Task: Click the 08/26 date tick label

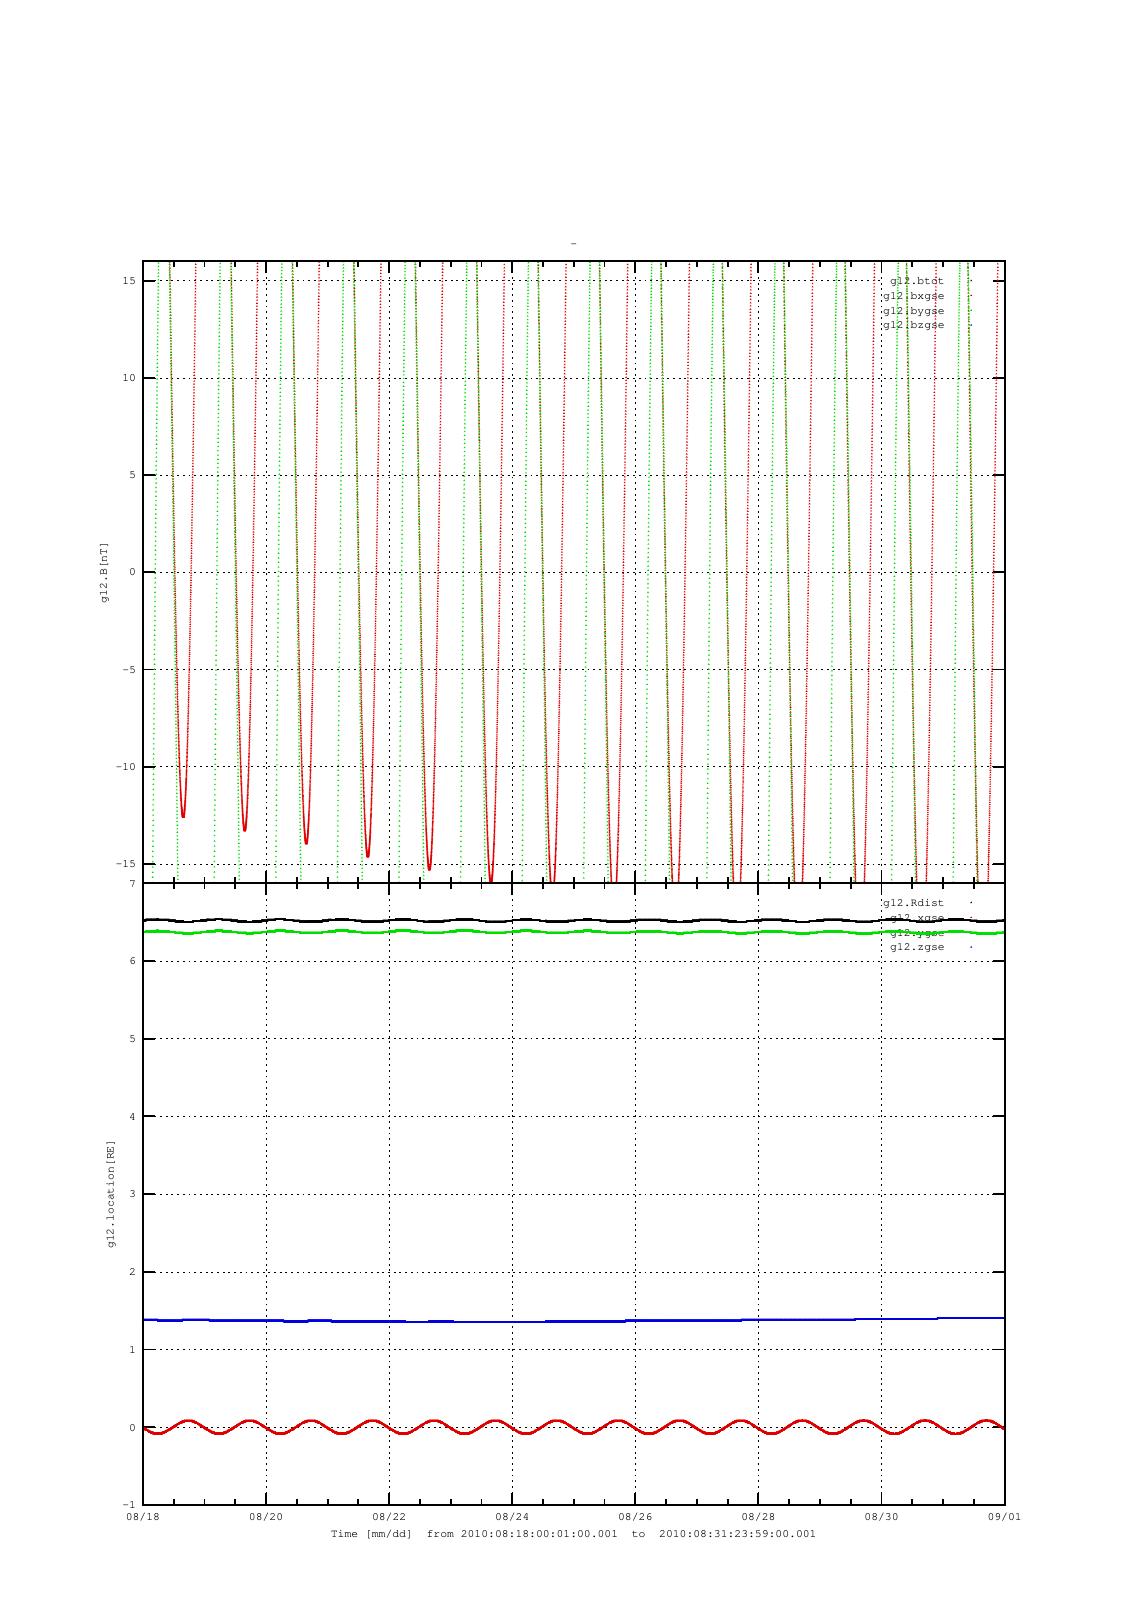Action: (635, 1517)
